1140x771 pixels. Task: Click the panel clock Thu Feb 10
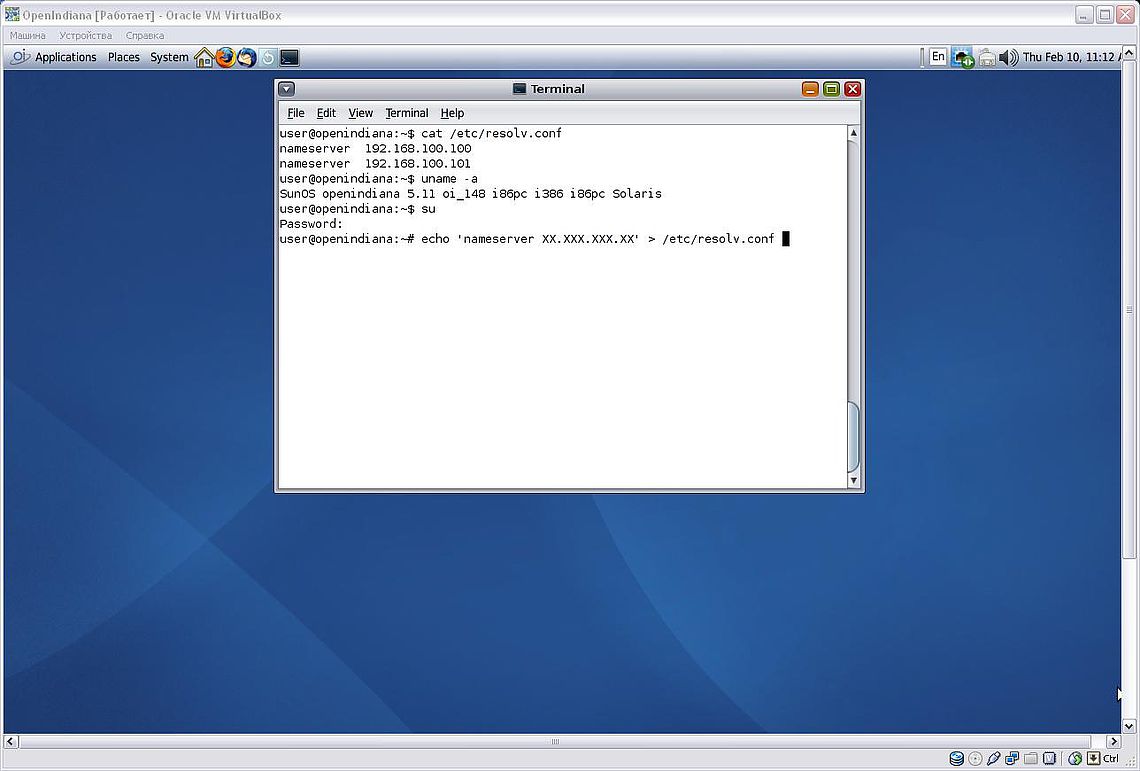pyautogui.click(x=1072, y=57)
